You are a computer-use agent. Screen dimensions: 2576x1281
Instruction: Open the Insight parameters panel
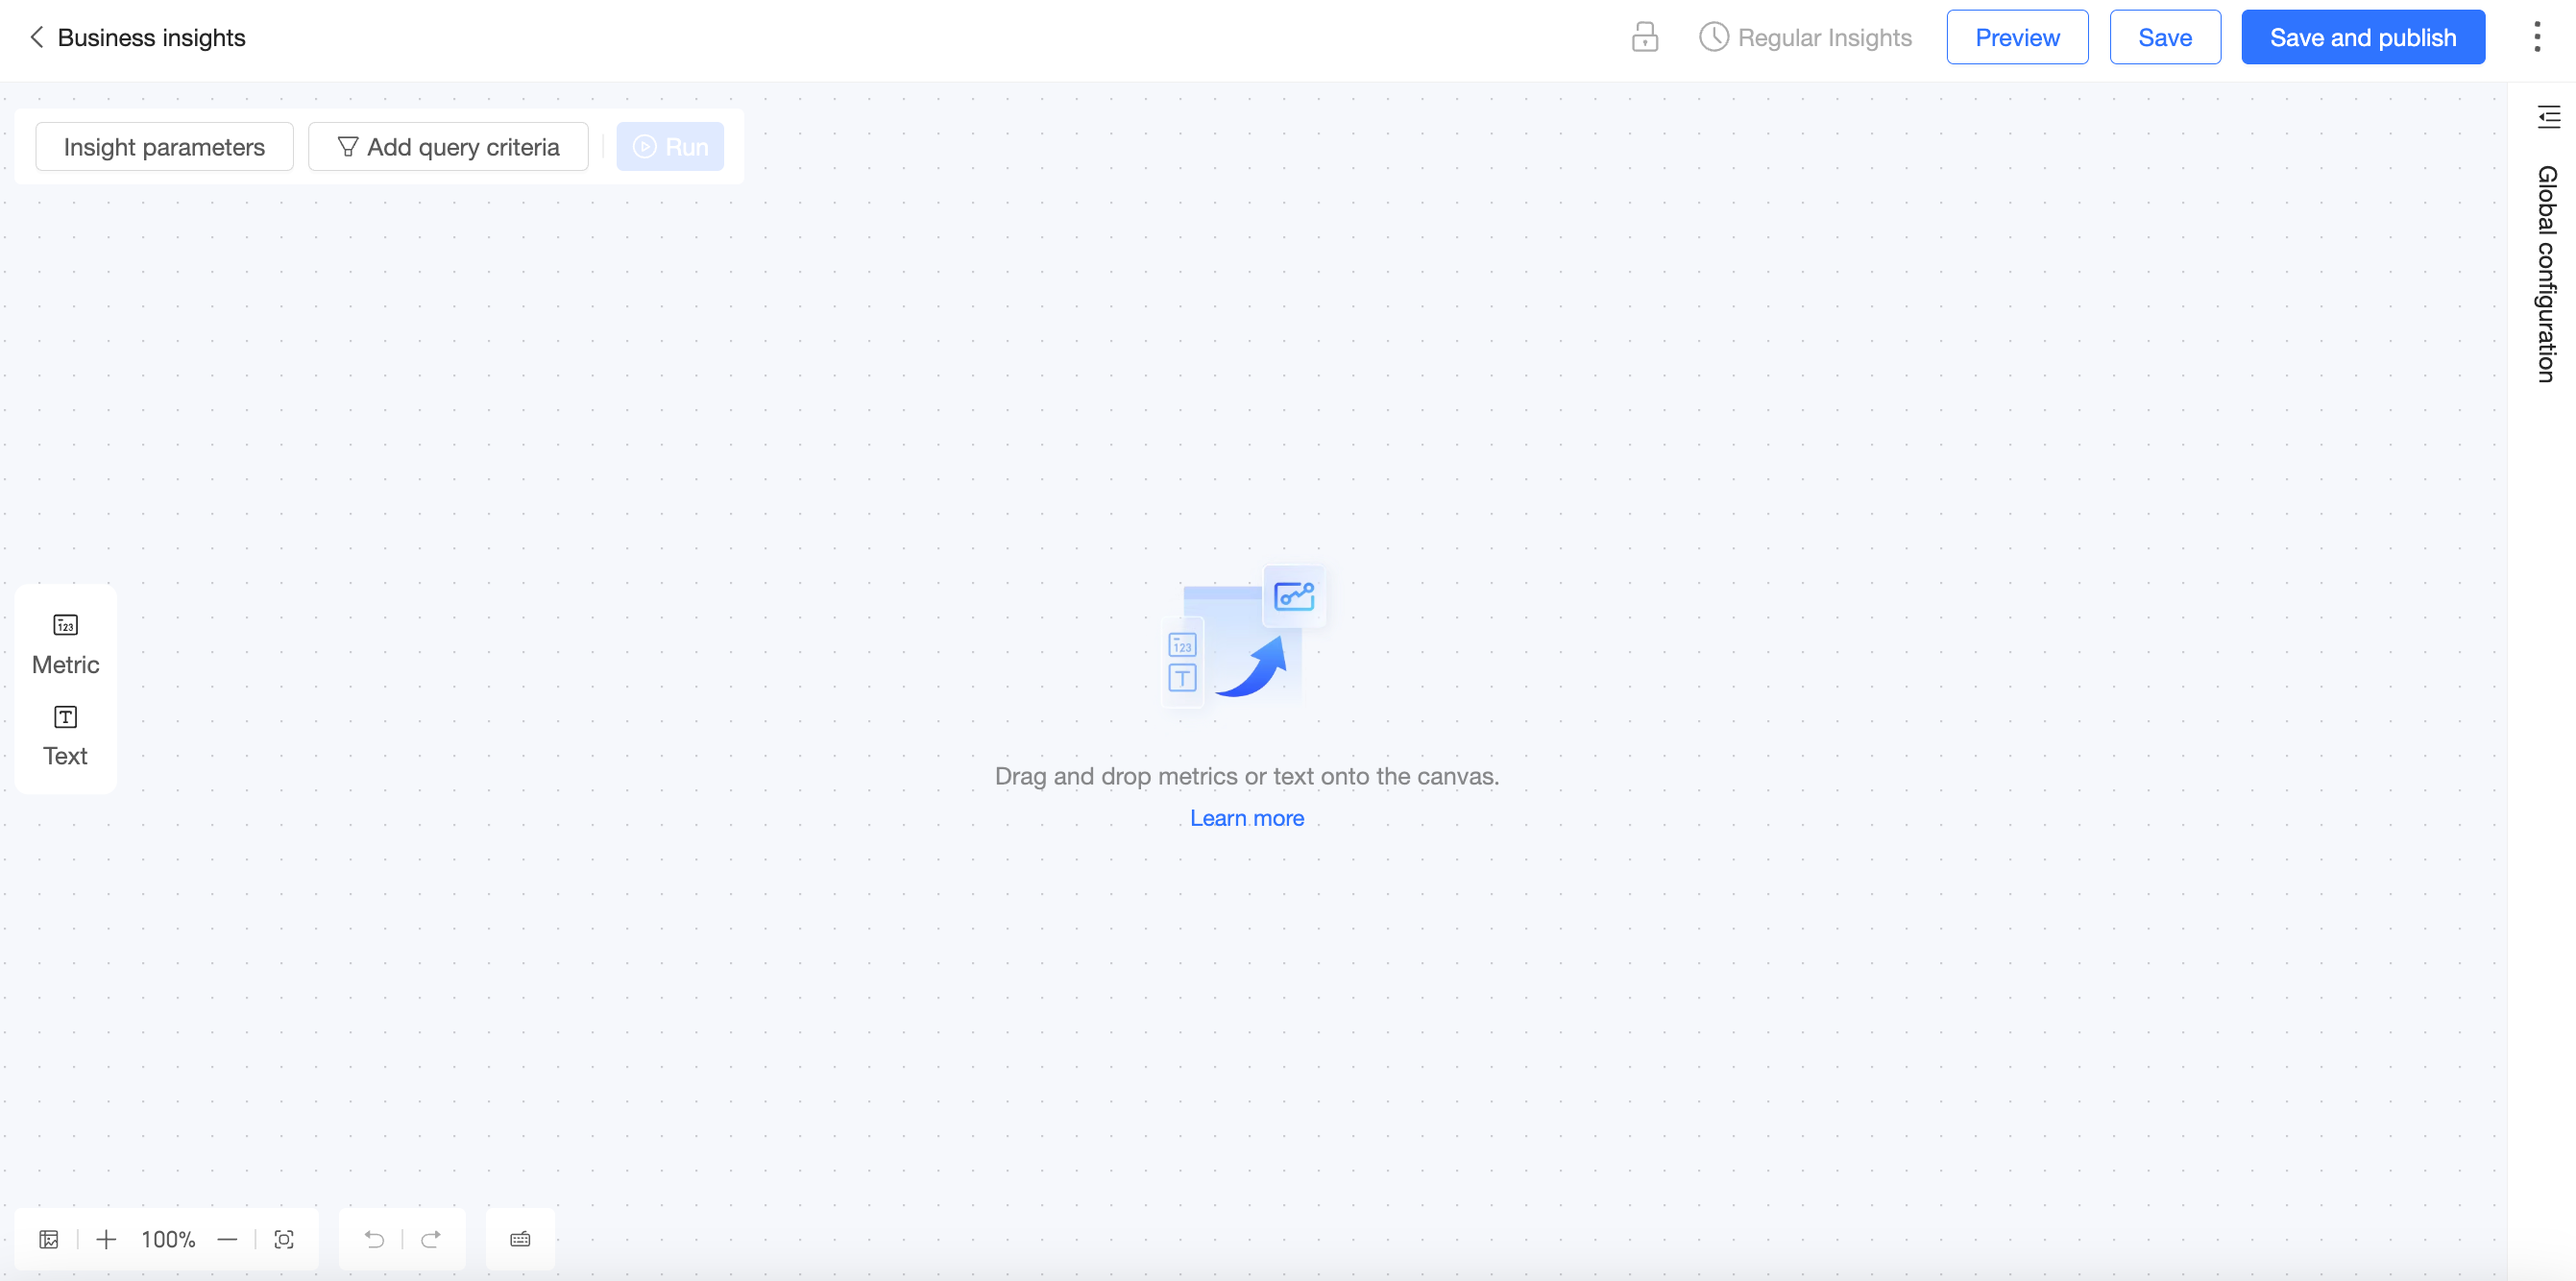coord(164,147)
